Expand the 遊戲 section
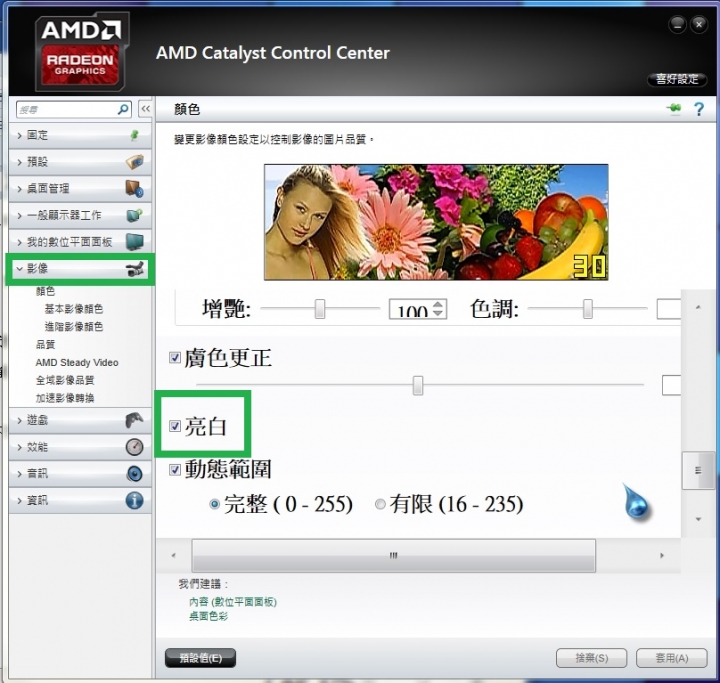720x683 pixels. point(19,420)
